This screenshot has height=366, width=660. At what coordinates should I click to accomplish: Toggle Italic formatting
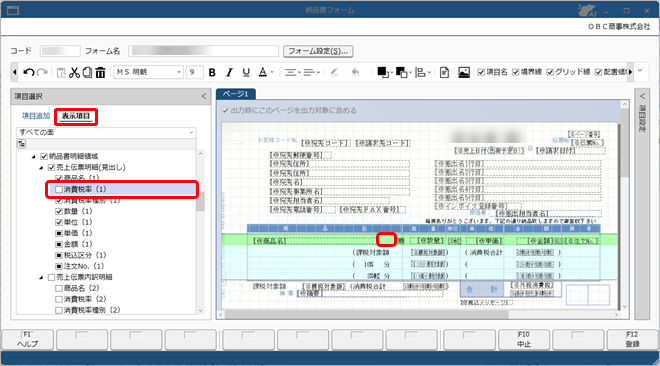click(x=229, y=72)
